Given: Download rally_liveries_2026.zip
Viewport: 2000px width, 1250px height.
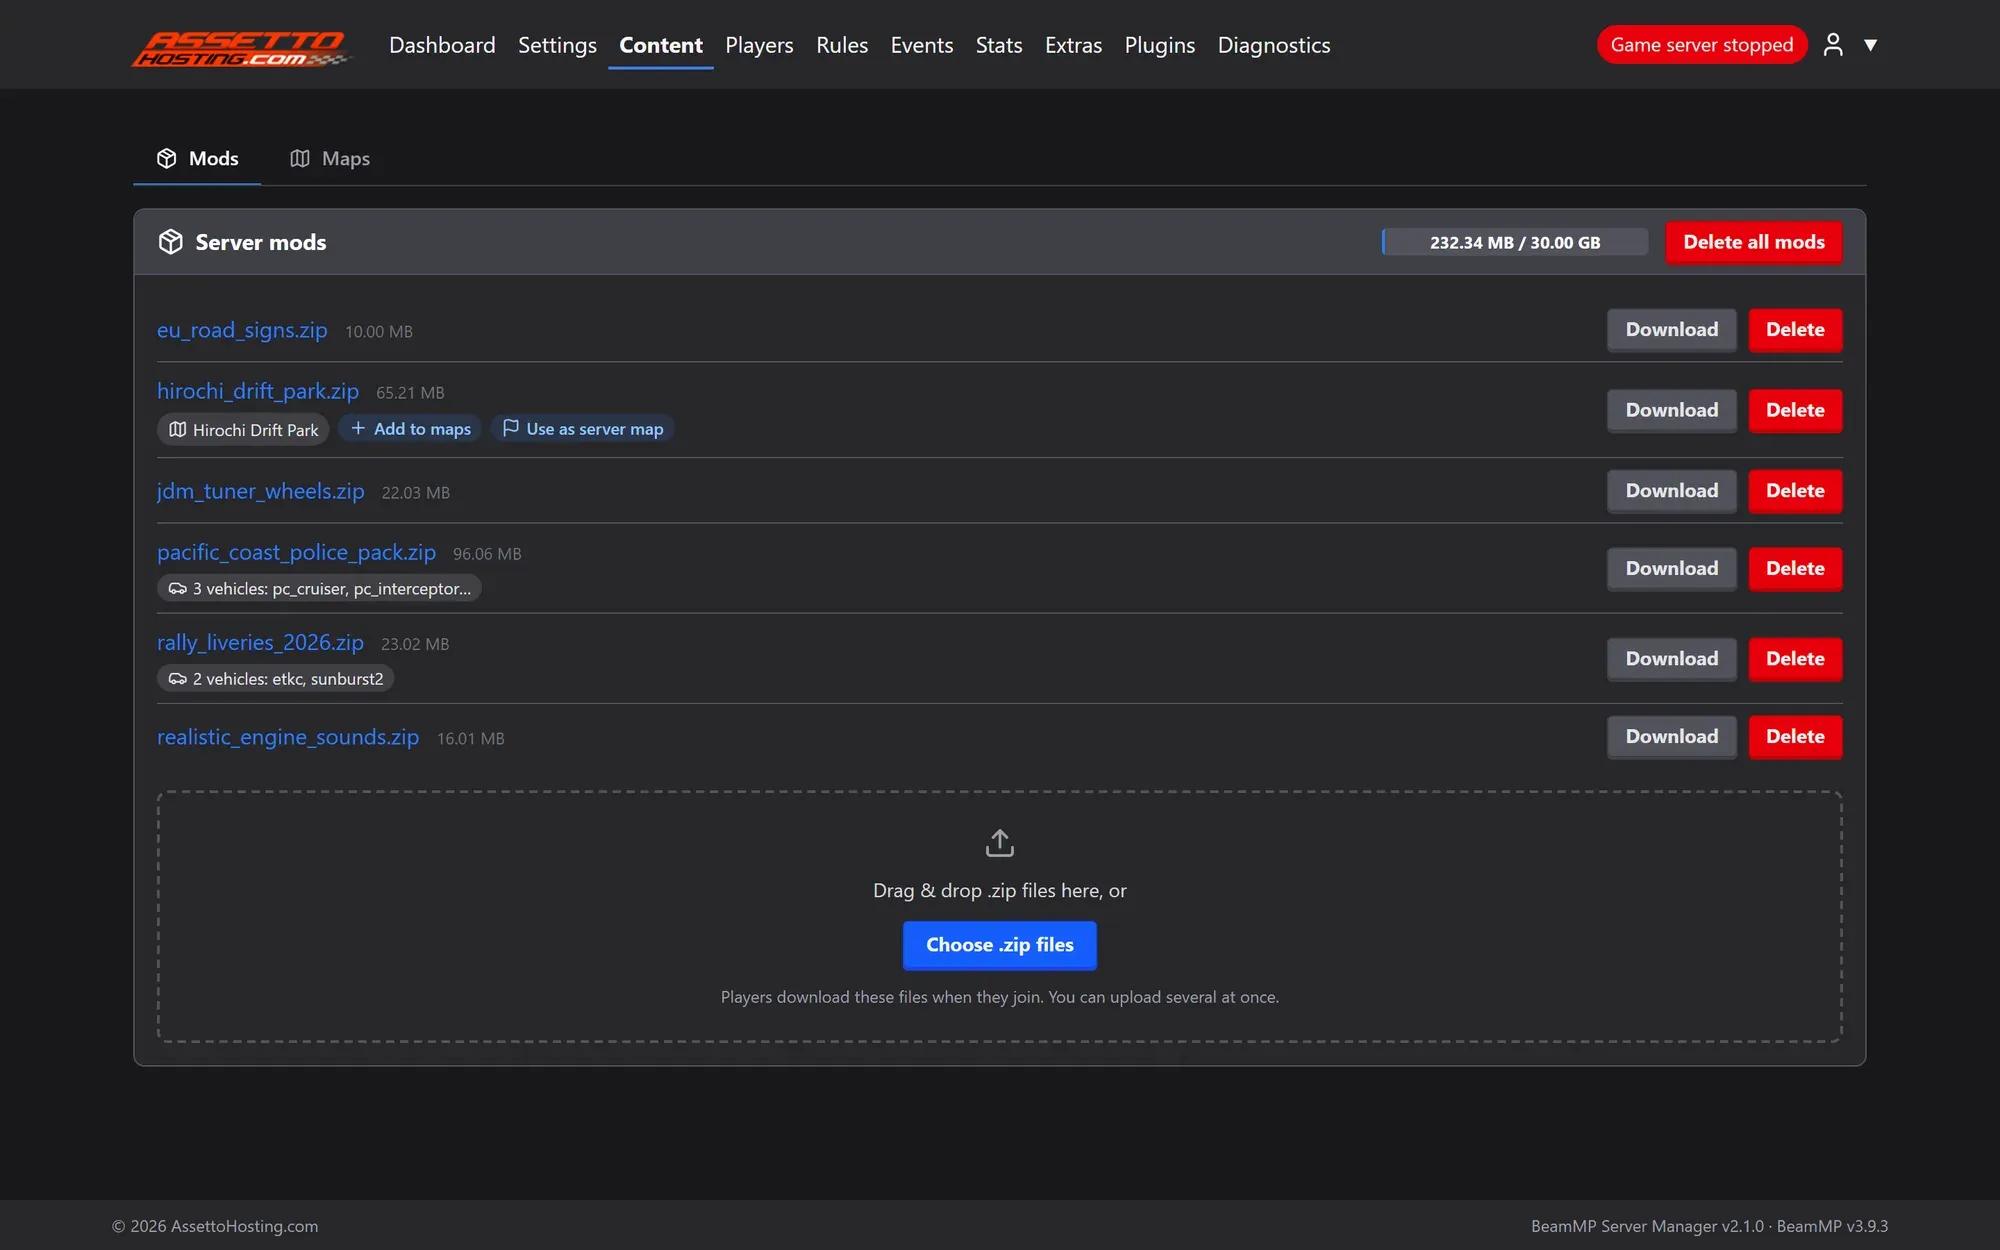Looking at the screenshot, I should 1672,659.
